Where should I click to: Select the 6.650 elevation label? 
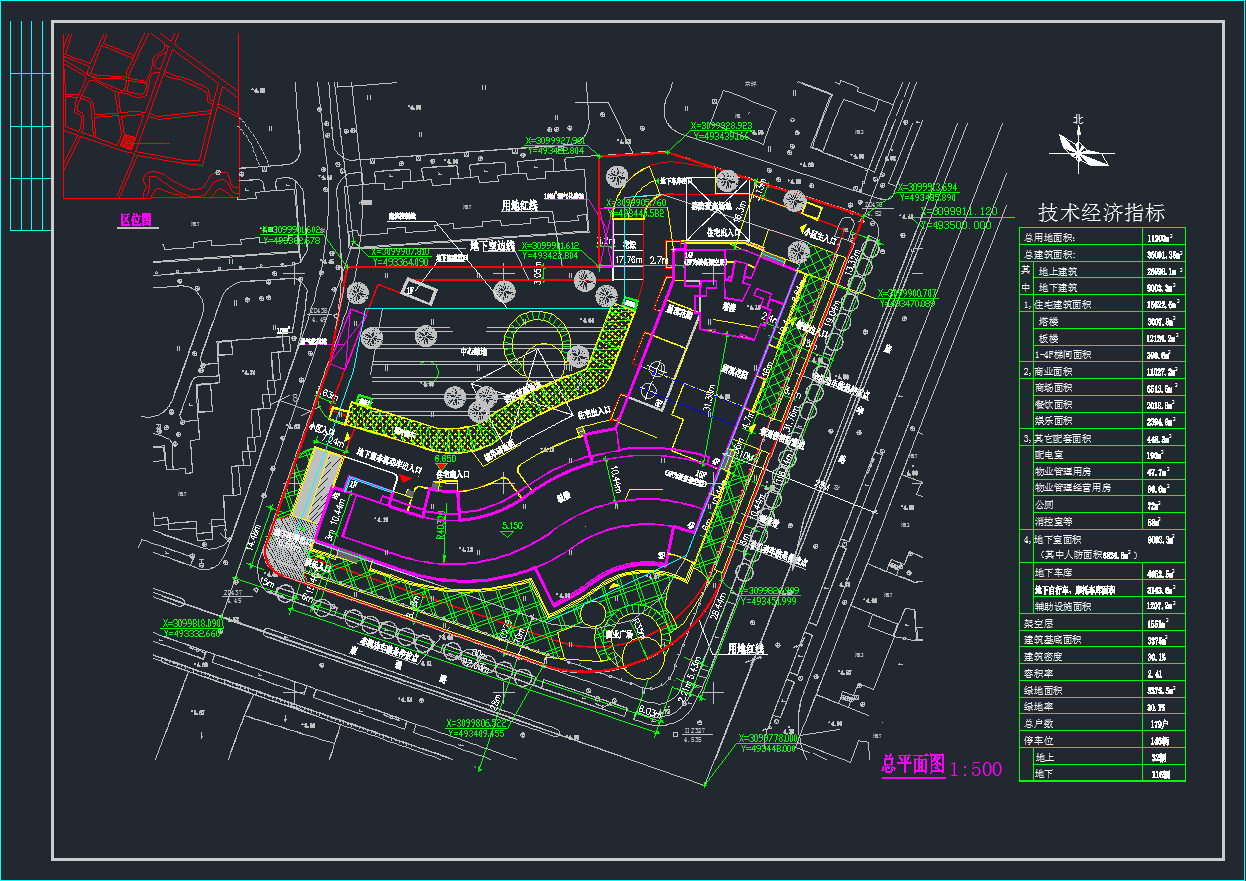point(444,458)
